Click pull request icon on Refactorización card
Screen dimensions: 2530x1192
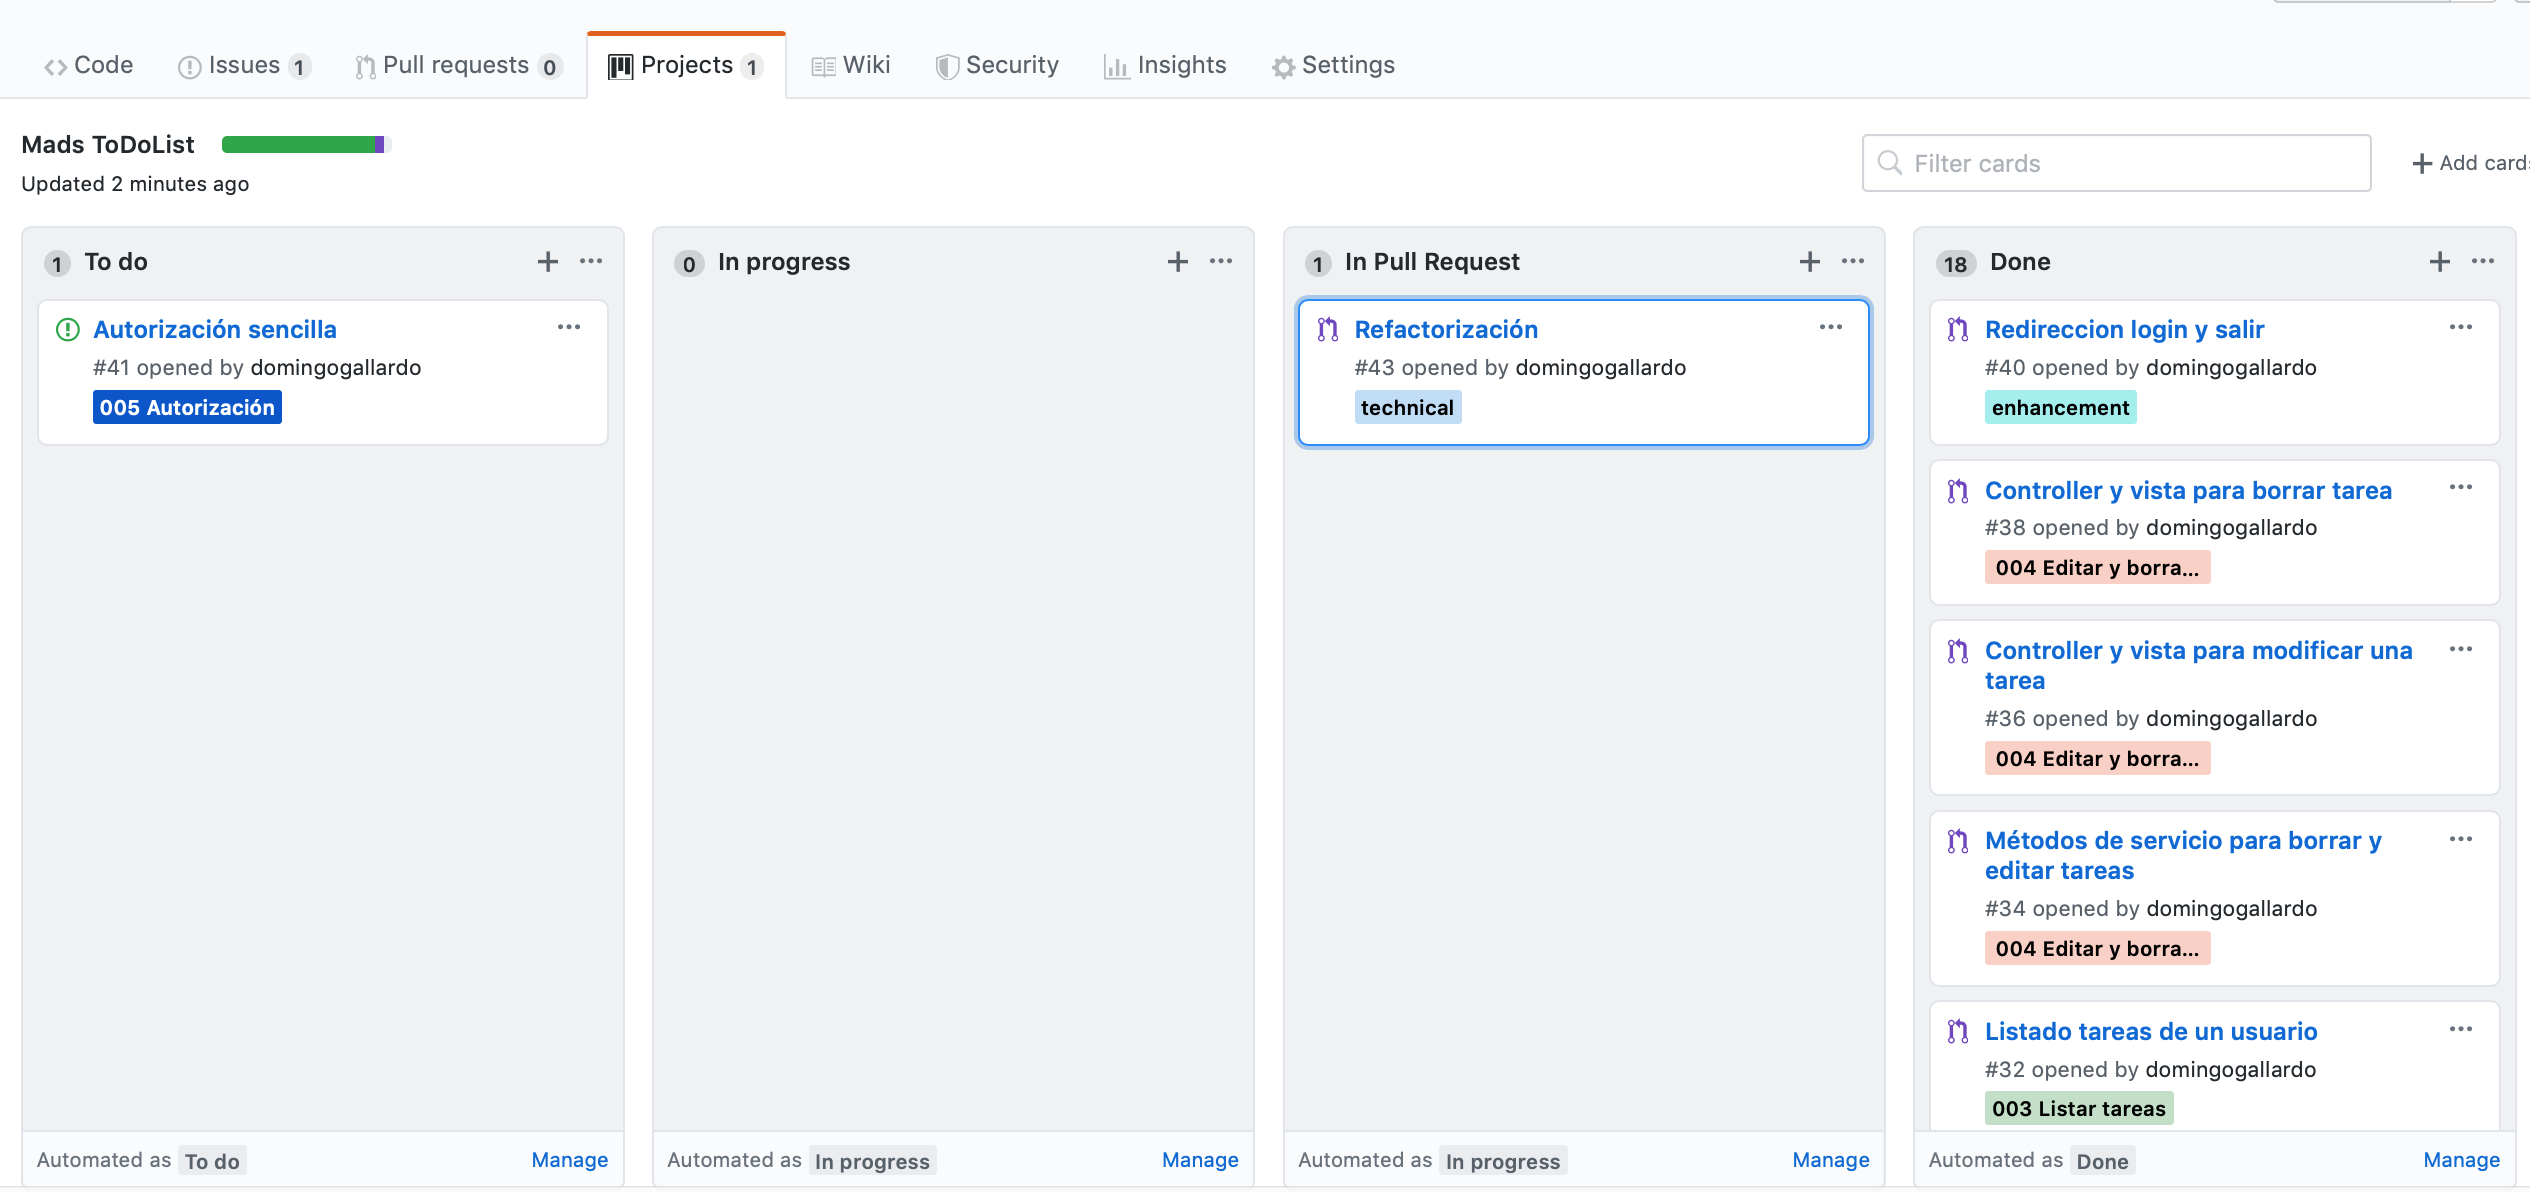pyautogui.click(x=1328, y=330)
